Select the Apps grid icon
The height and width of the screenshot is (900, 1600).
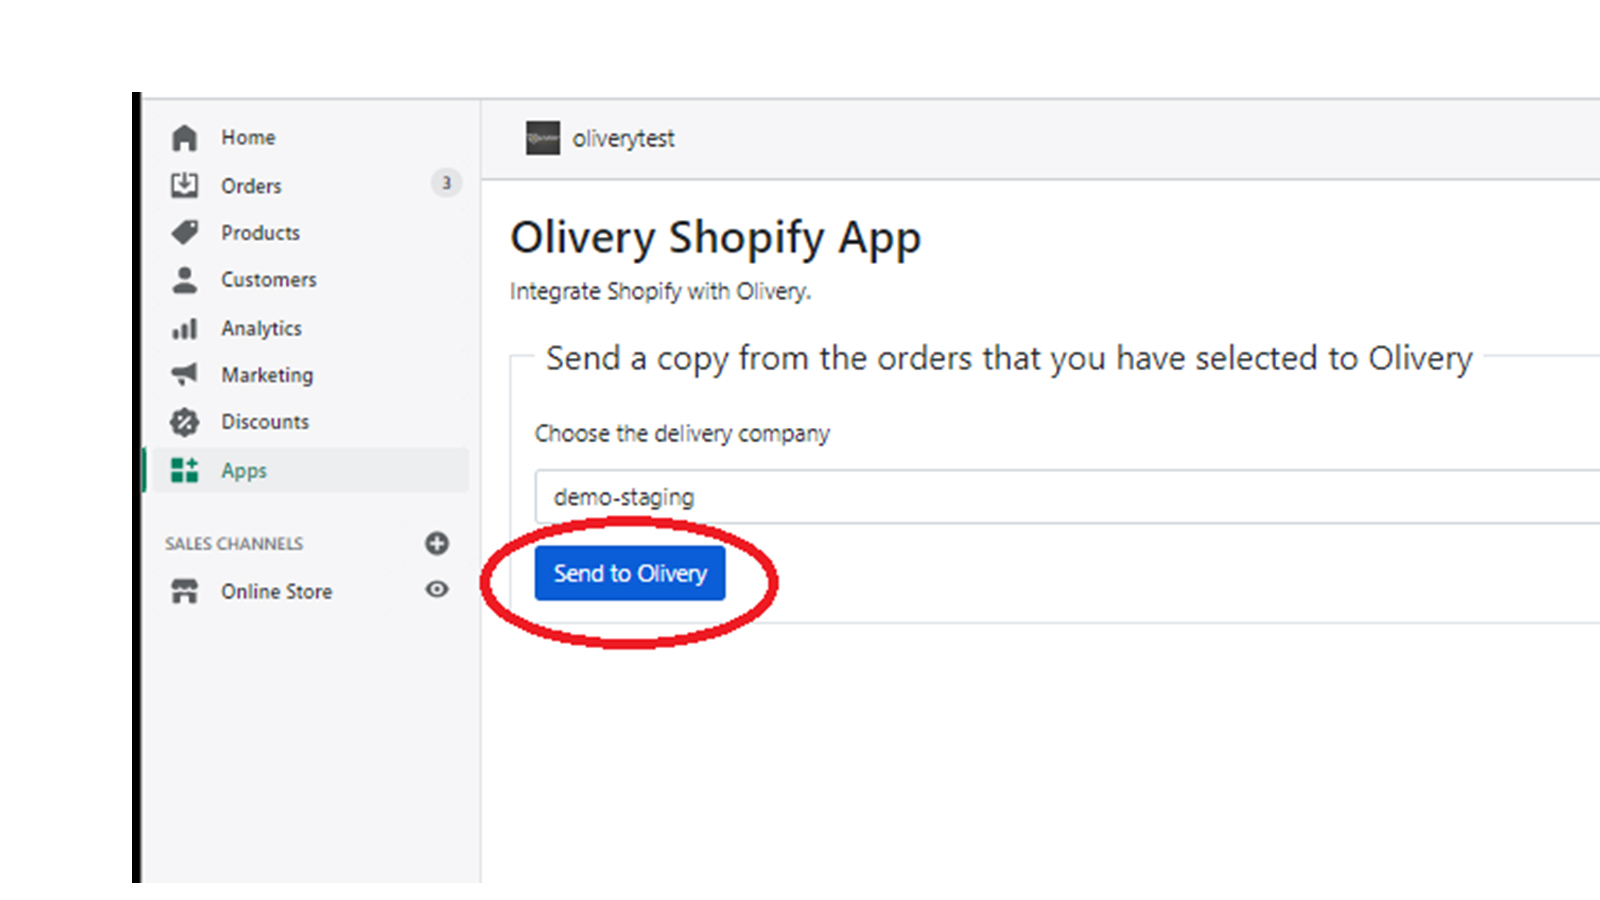coord(184,470)
